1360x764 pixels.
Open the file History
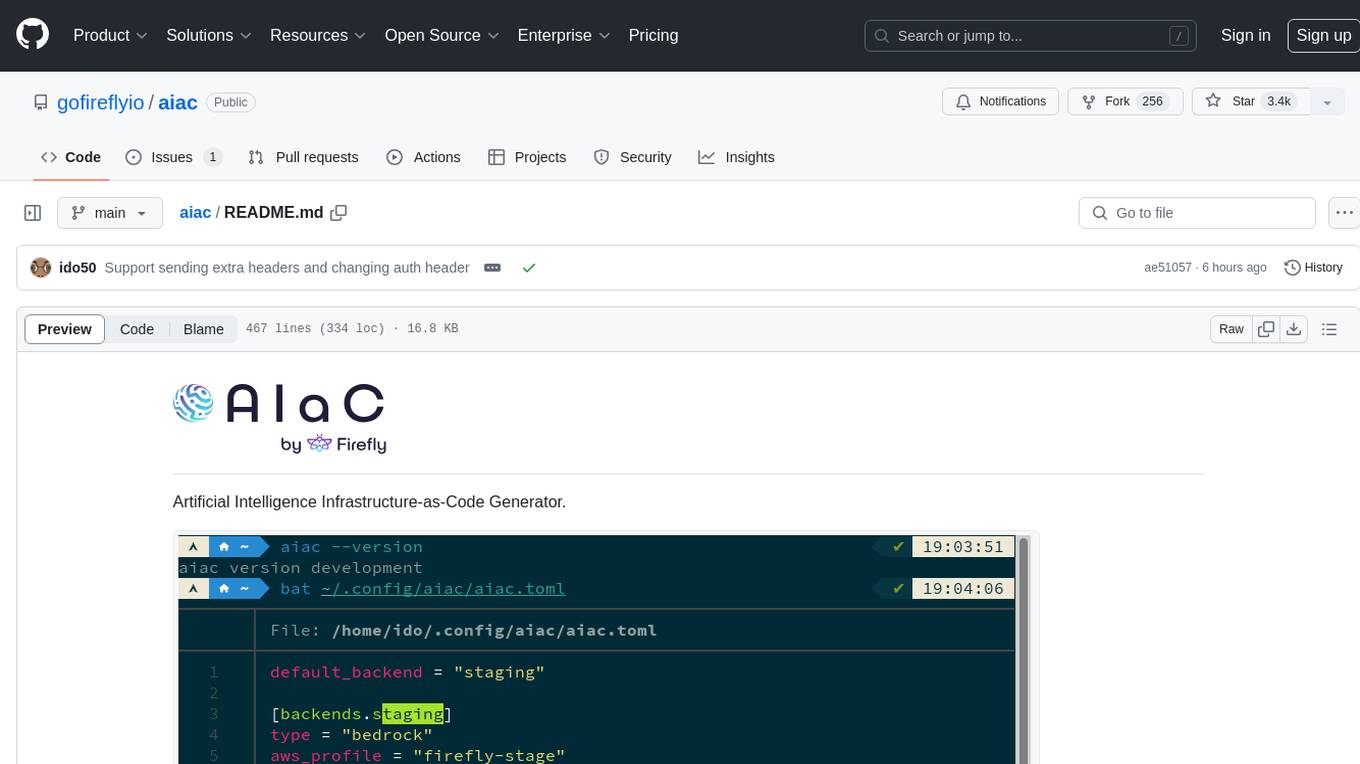(1313, 267)
